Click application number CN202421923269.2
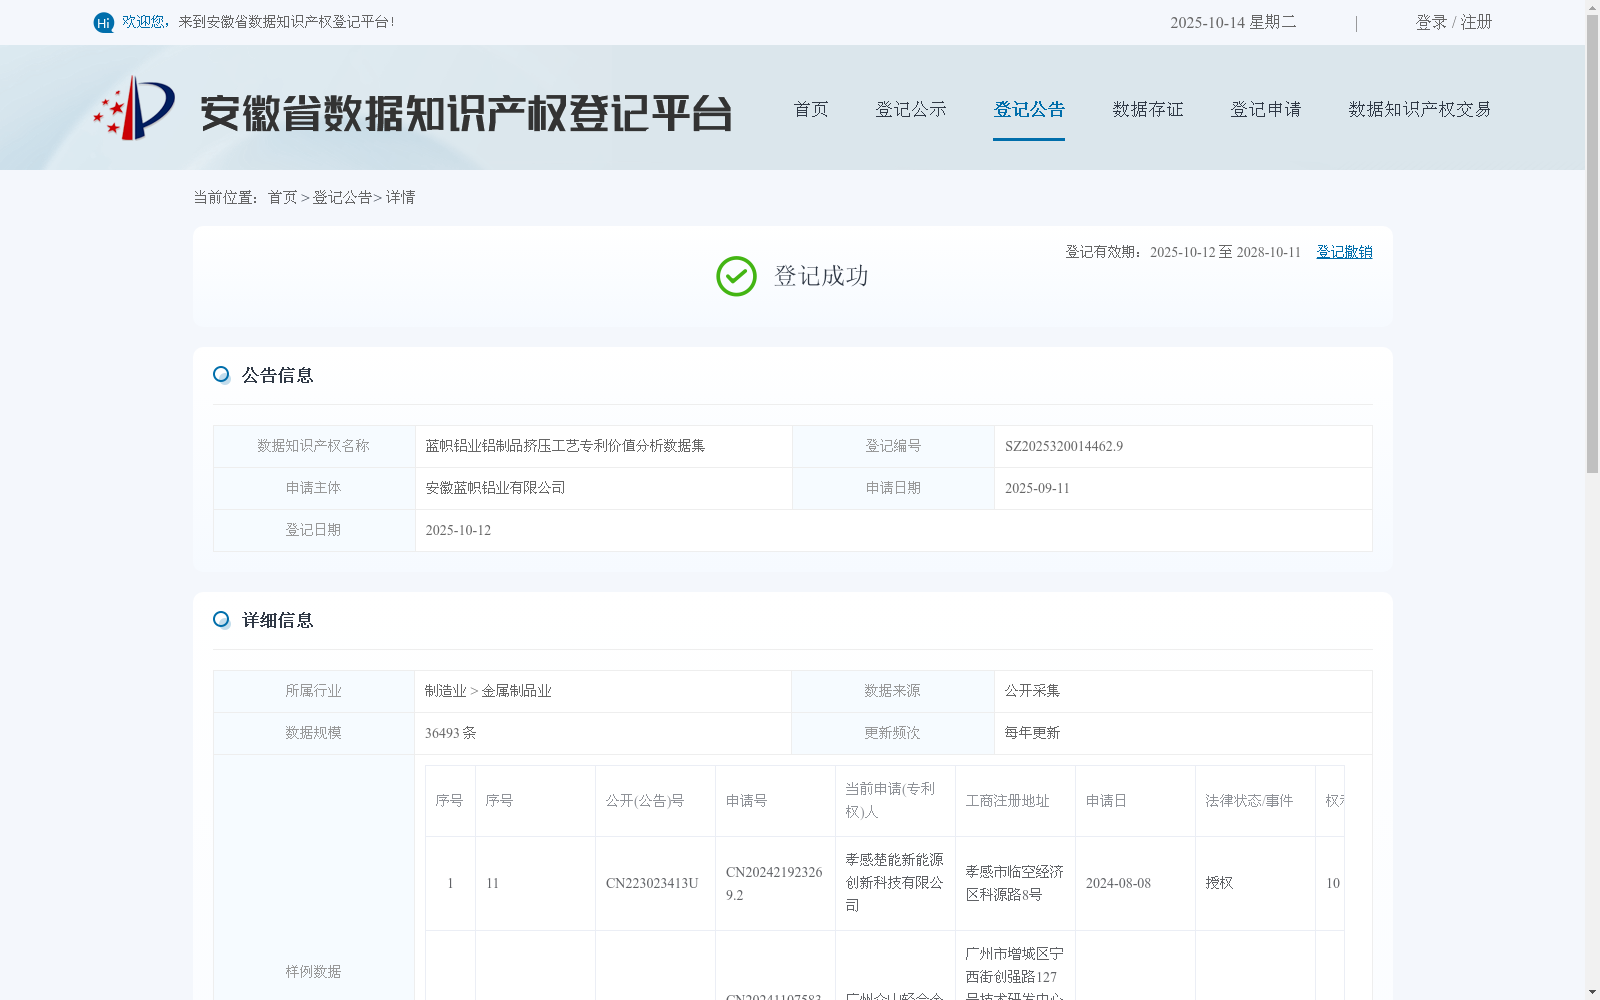The width and height of the screenshot is (1600, 1000). 774,884
